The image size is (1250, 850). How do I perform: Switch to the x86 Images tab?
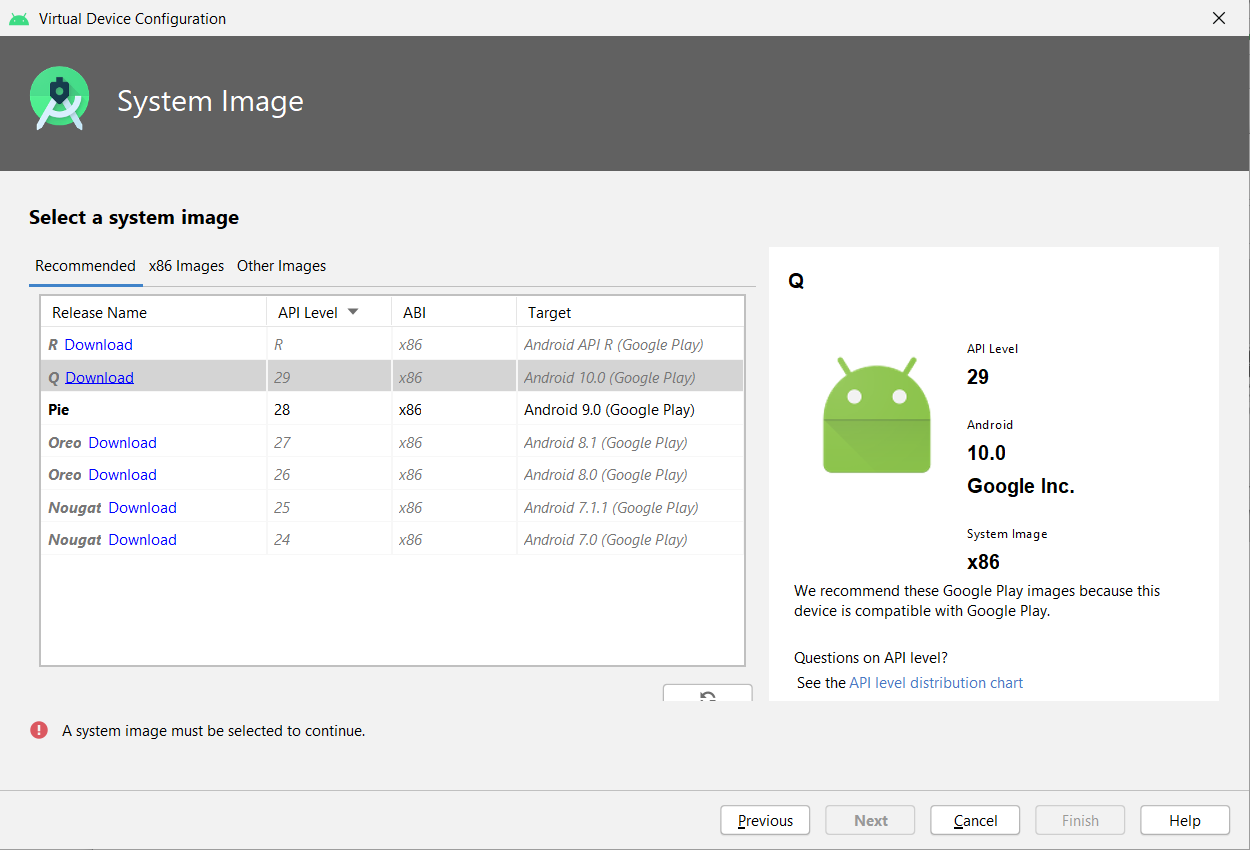pos(186,266)
